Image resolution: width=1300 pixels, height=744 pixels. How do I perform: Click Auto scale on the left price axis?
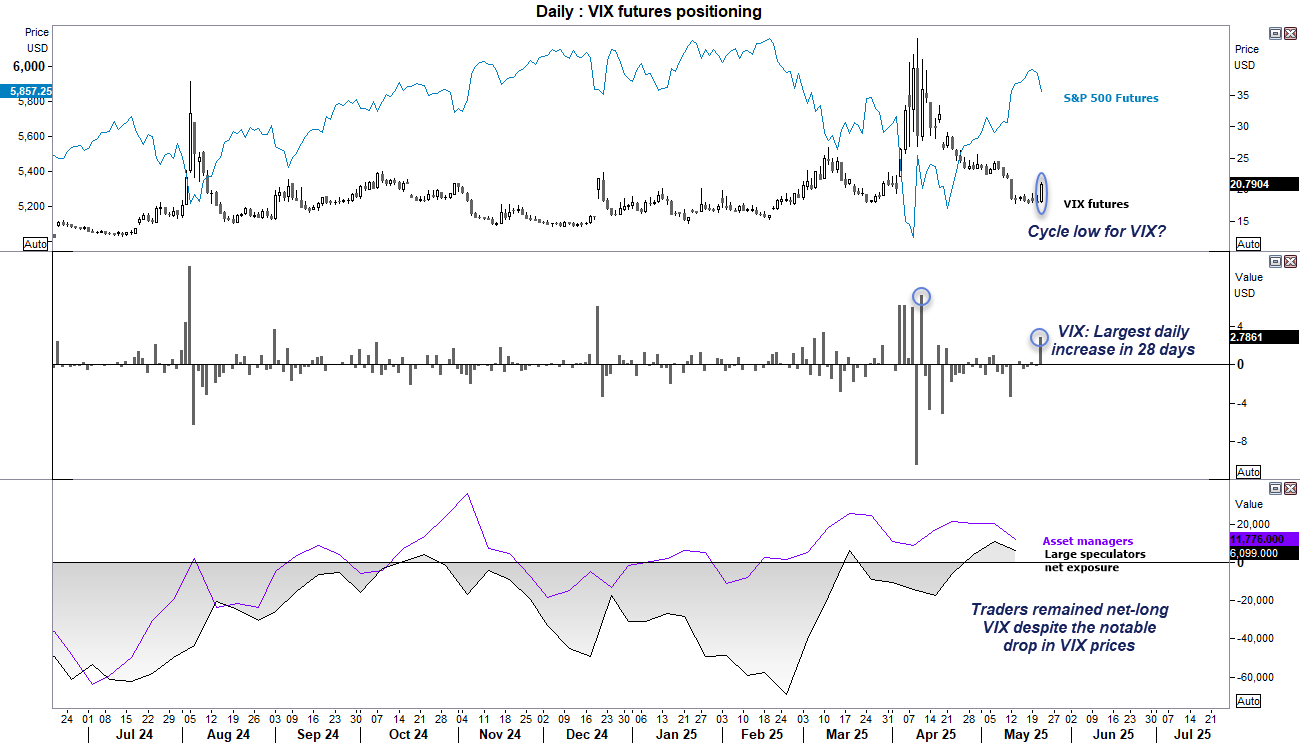35,243
